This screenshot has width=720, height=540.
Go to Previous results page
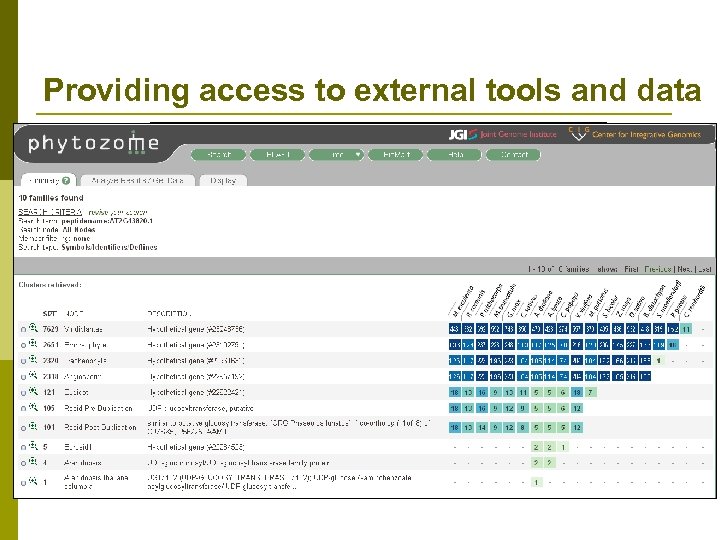point(658,269)
